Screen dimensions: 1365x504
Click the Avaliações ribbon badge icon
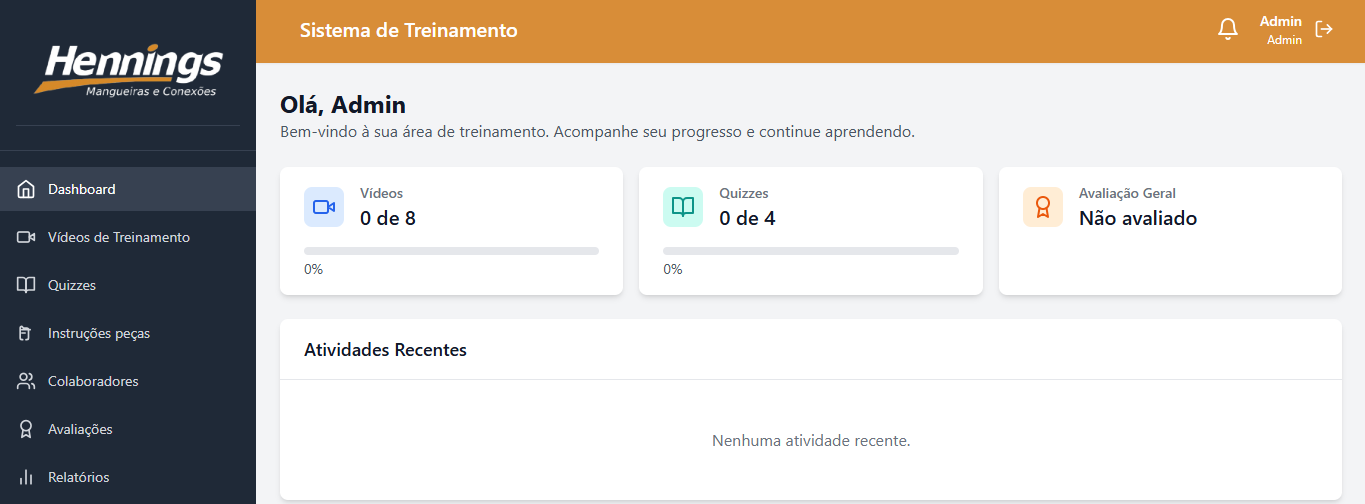[26, 429]
